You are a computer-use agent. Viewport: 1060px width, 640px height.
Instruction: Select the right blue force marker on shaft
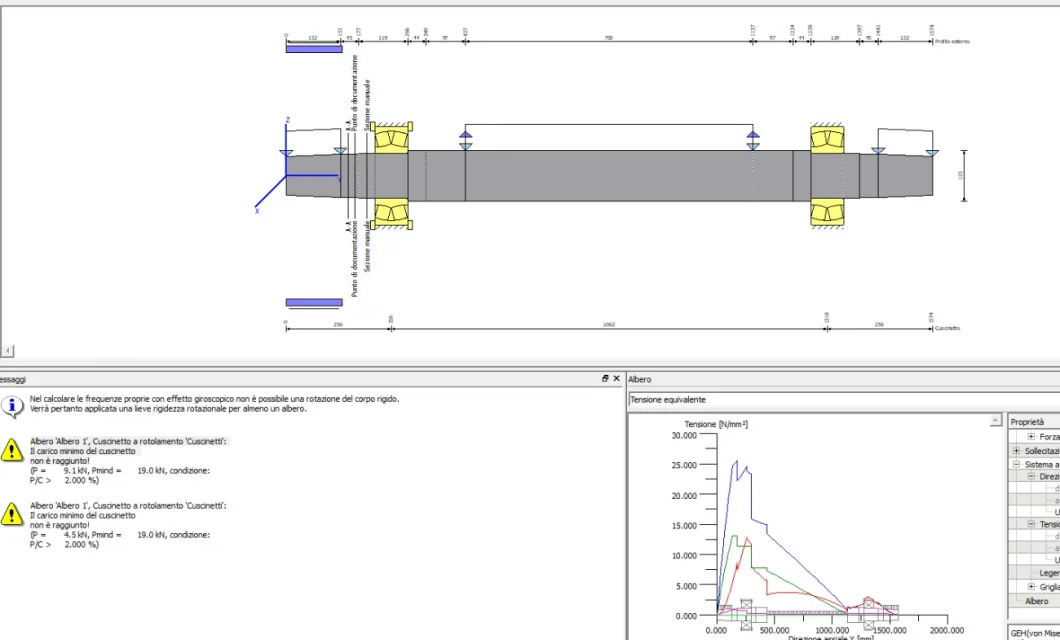753,139
